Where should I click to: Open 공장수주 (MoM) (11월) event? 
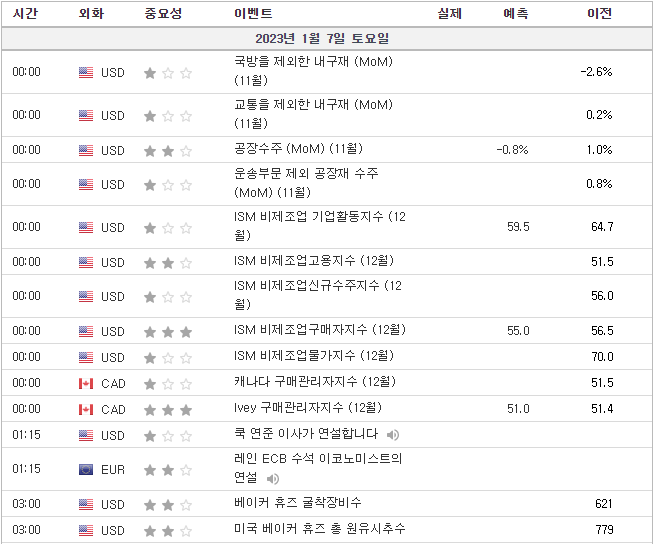[298, 149]
